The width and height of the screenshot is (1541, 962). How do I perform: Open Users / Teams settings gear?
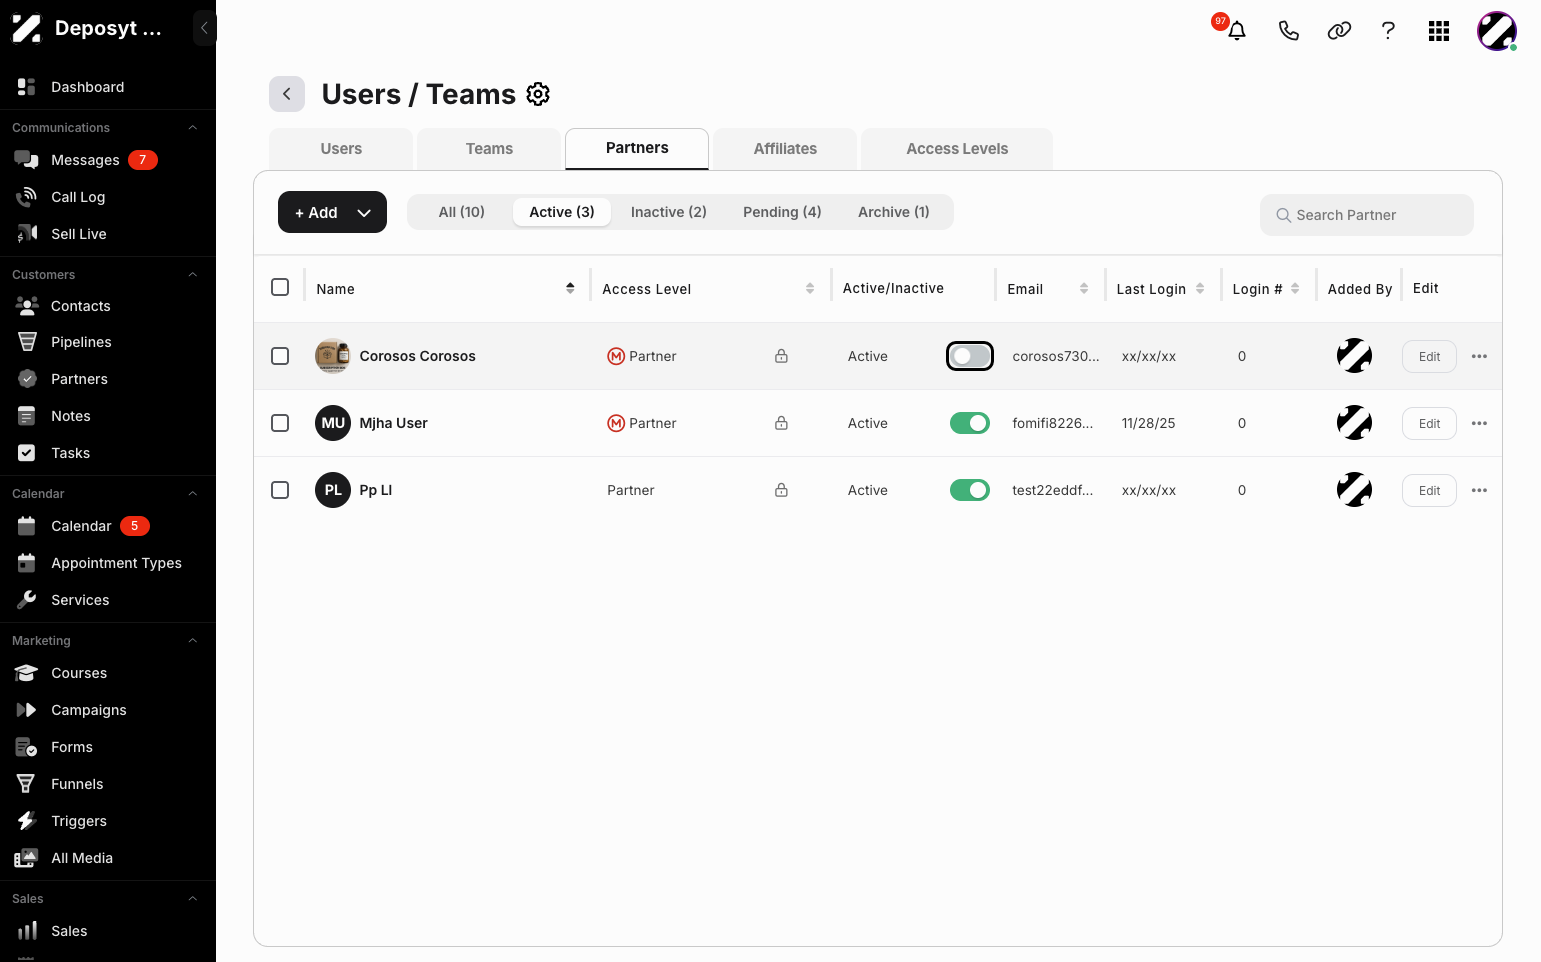click(x=538, y=94)
